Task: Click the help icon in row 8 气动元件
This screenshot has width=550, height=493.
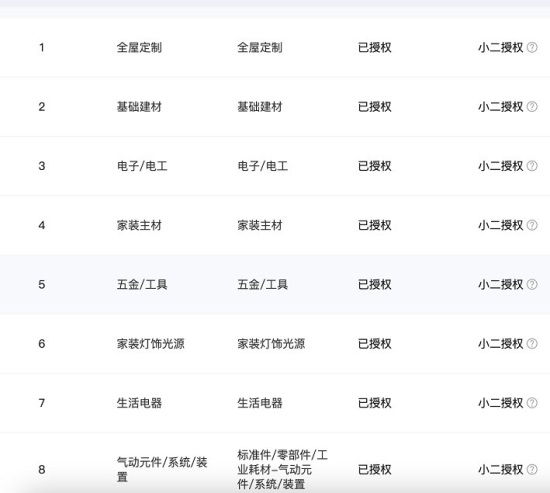Action: click(532, 469)
